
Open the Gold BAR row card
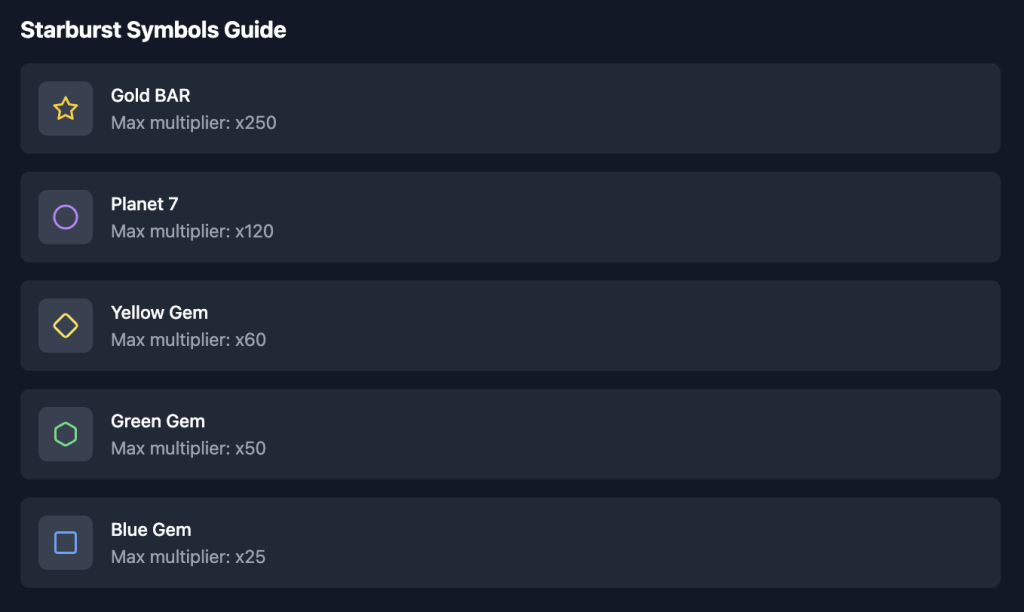(510, 108)
